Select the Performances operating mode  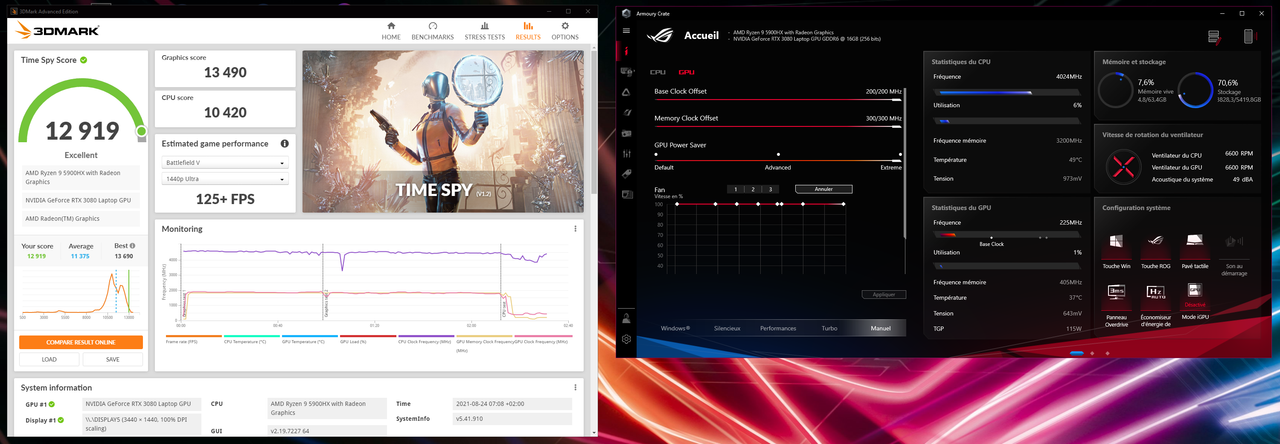click(778, 328)
